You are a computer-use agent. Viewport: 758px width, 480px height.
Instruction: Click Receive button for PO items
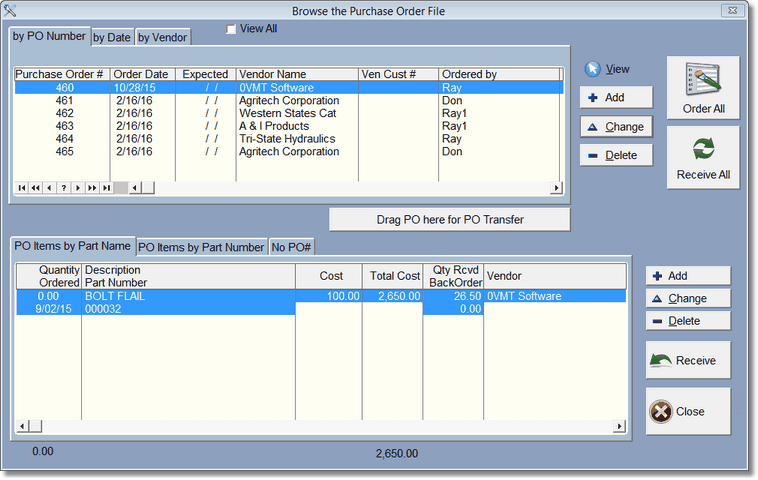click(x=687, y=360)
